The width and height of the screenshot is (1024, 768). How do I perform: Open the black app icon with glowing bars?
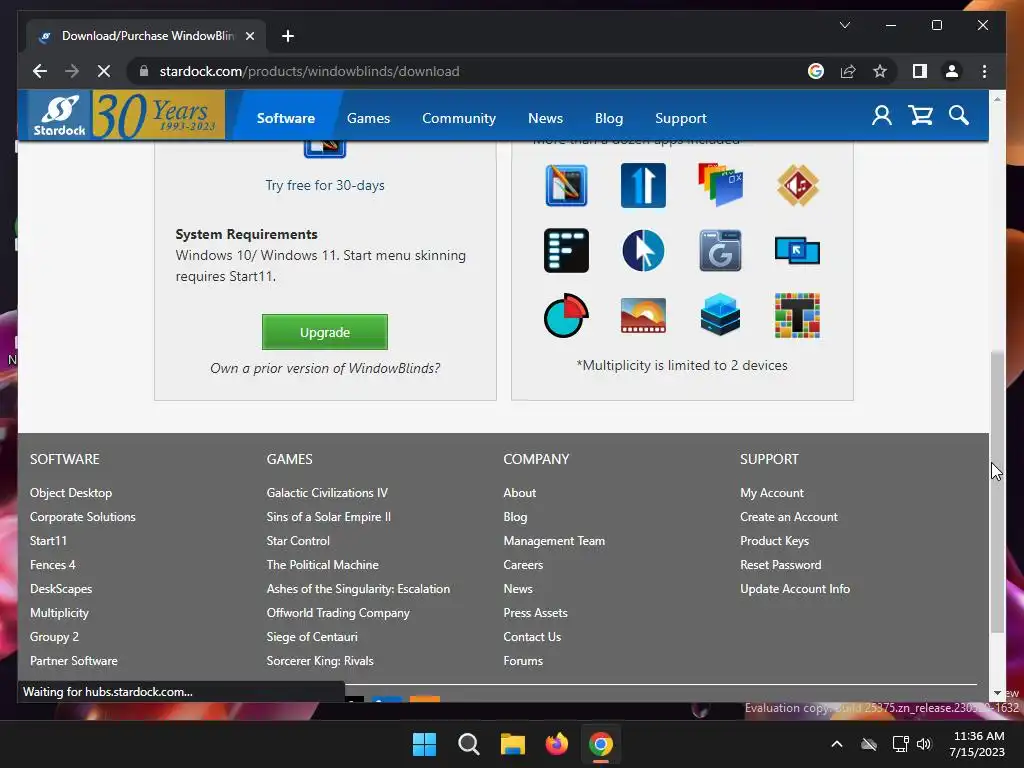(x=566, y=250)
